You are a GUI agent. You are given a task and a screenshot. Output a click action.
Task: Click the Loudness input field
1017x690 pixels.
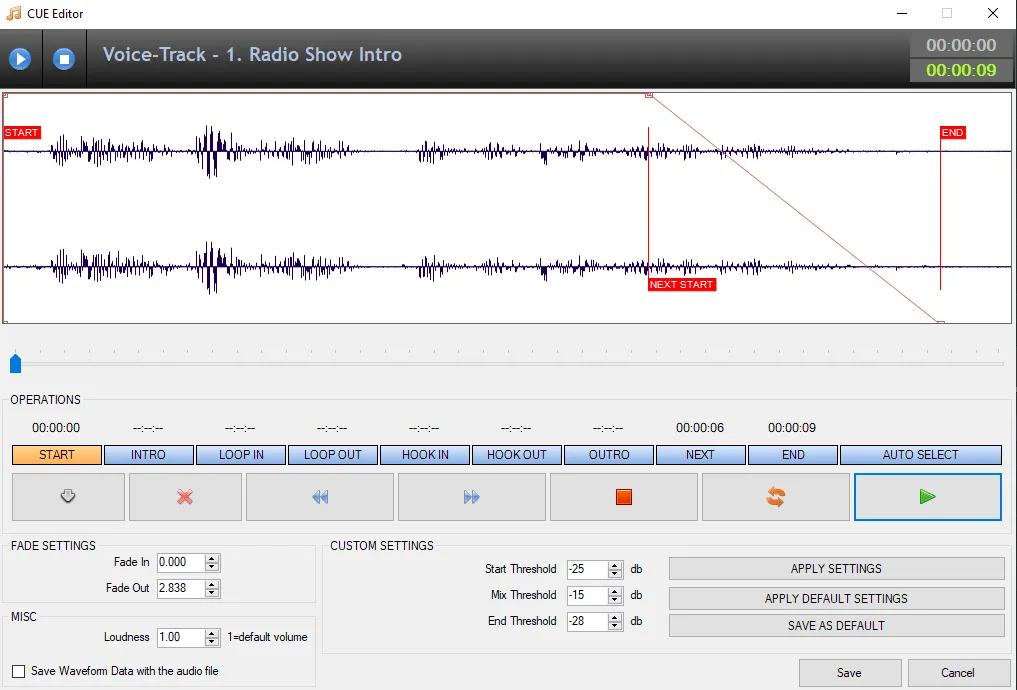click(181, 637)
